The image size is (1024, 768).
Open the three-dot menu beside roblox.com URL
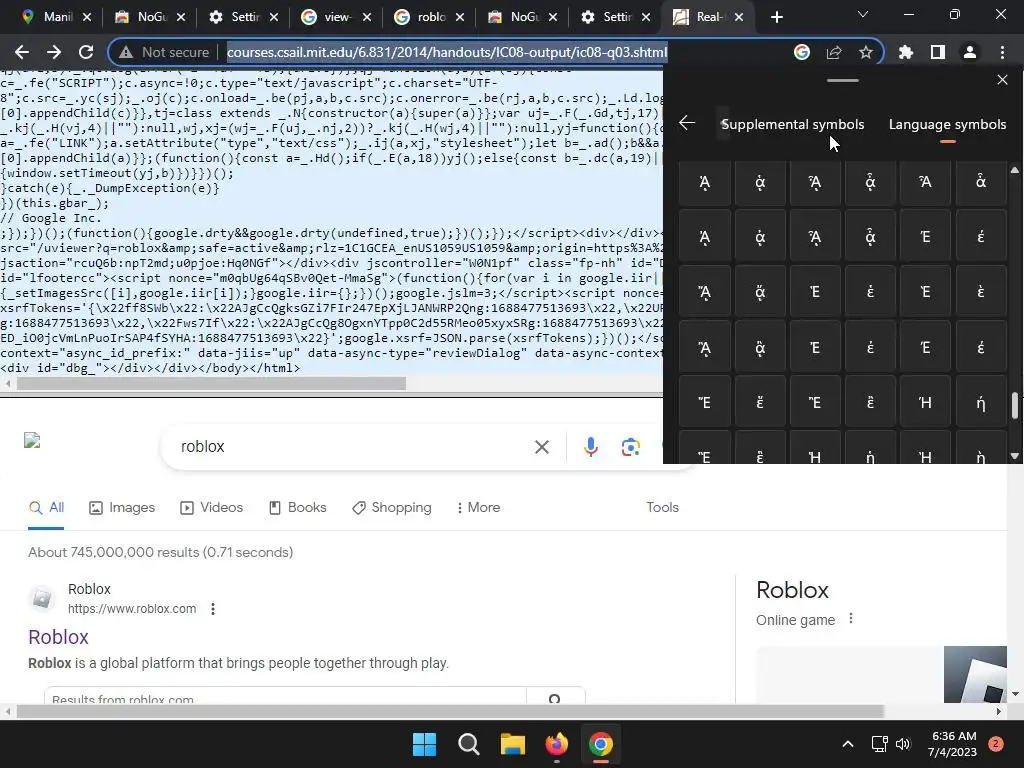(x=213, y=609)
